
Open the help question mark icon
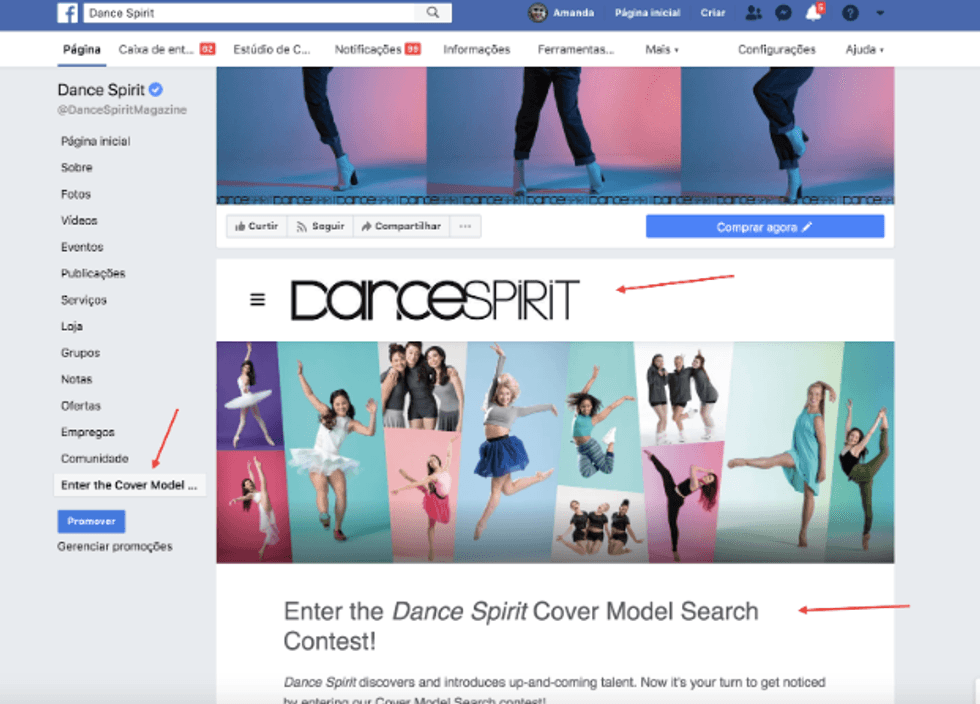(x=851, y=13)
